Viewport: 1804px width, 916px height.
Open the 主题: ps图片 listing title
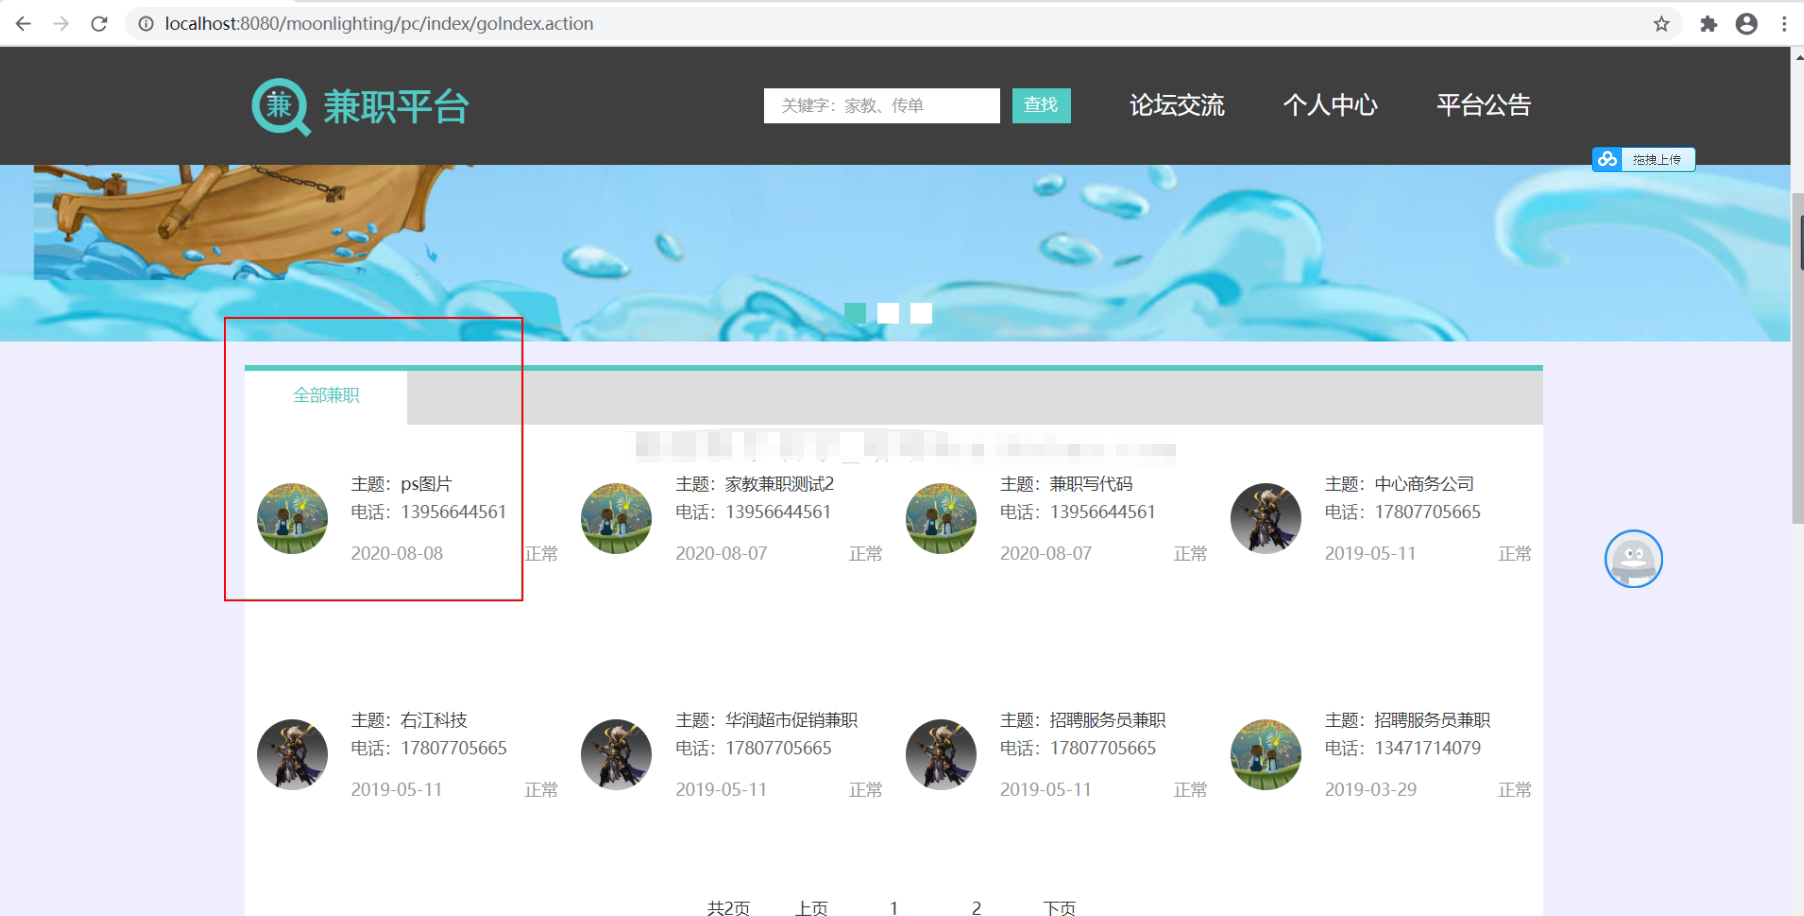tap(401, 484)
